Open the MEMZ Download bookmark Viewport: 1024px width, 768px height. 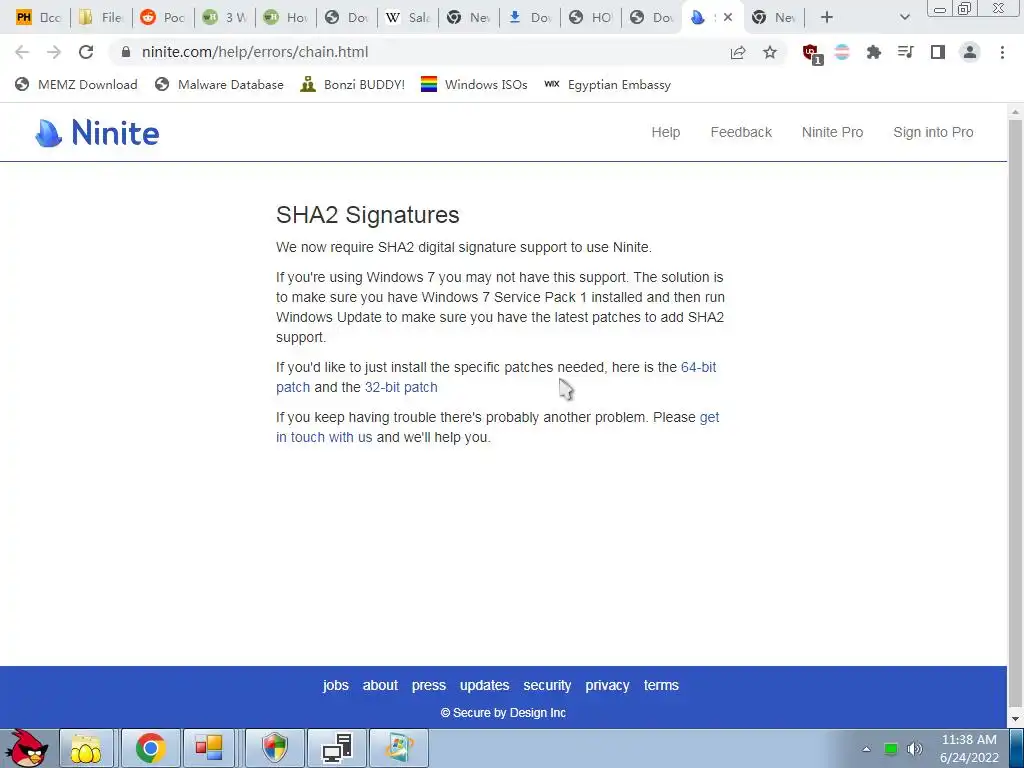click(76, 85)
